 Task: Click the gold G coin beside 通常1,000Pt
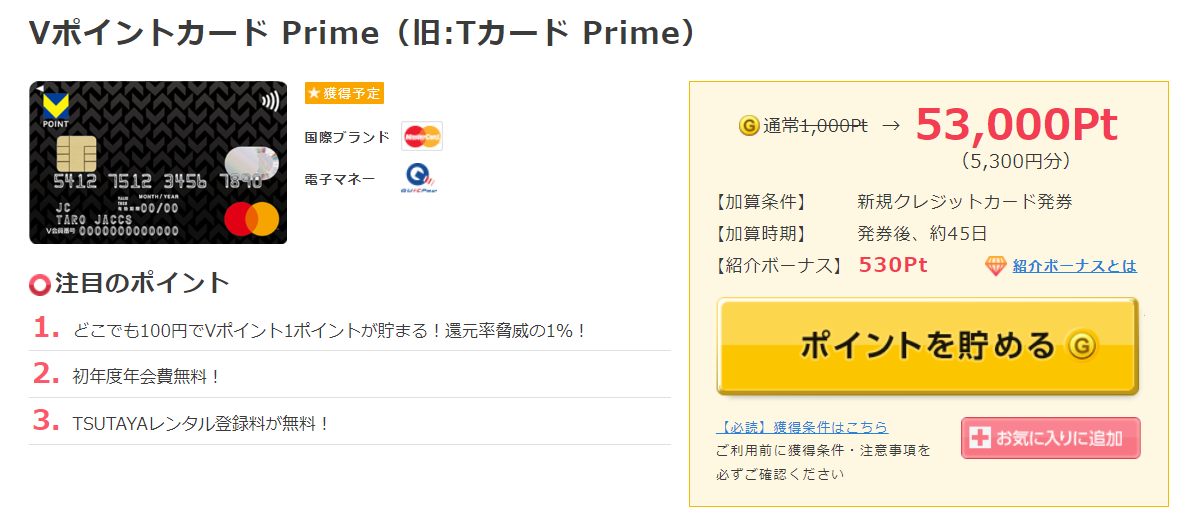[x=748, y=126]
